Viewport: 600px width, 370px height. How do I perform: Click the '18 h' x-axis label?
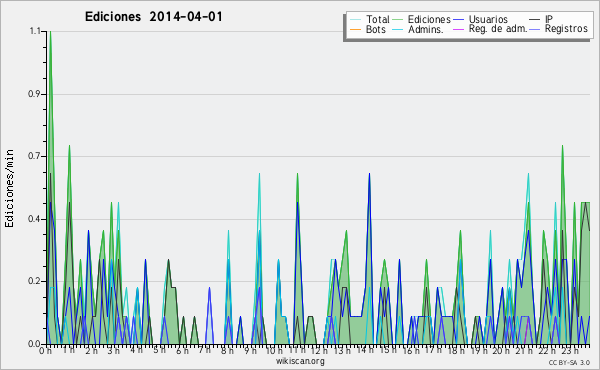point(456,351)
